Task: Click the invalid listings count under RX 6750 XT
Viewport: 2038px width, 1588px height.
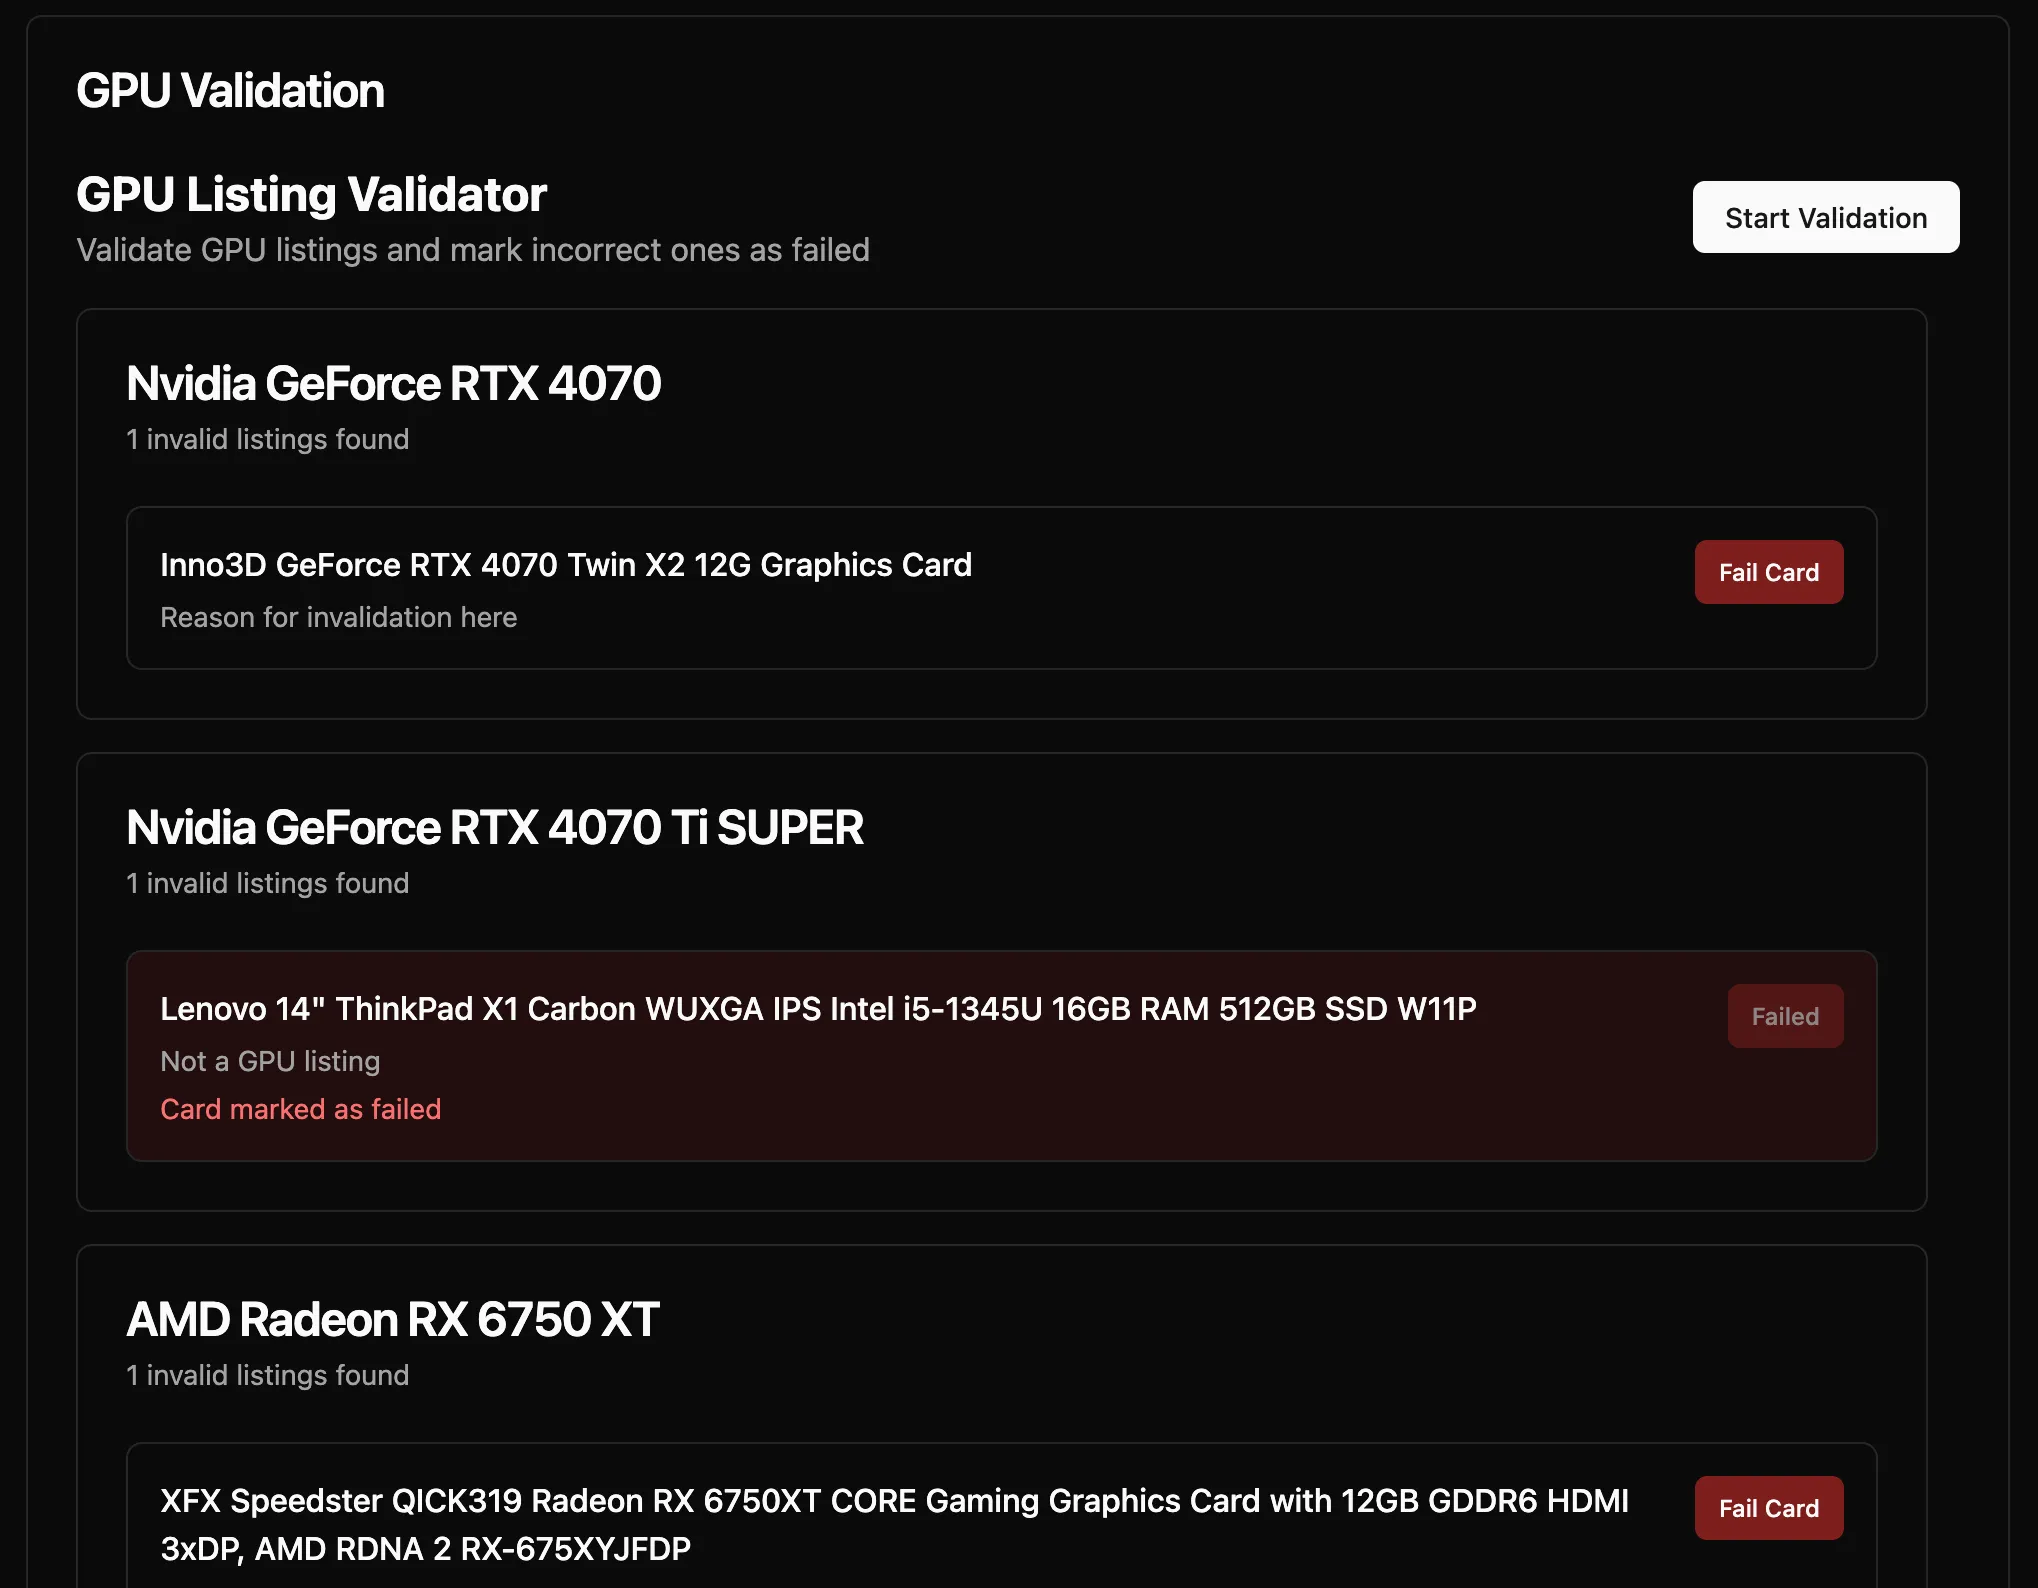Action: point(267,1375)
